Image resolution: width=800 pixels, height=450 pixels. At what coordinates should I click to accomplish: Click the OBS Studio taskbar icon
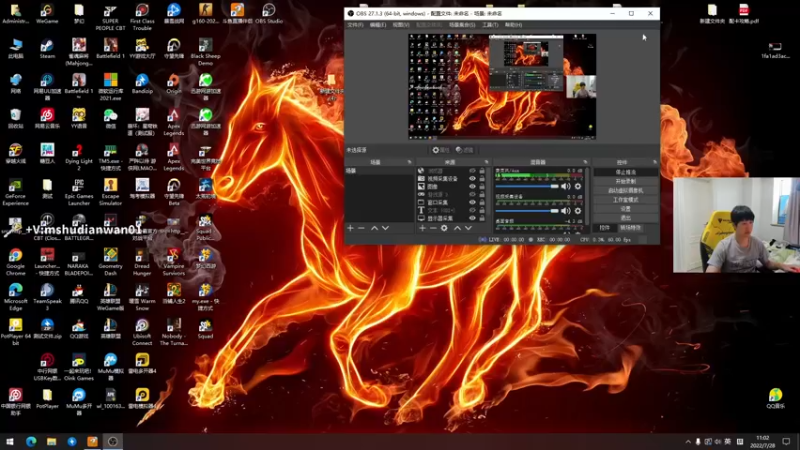pos(113,441)
